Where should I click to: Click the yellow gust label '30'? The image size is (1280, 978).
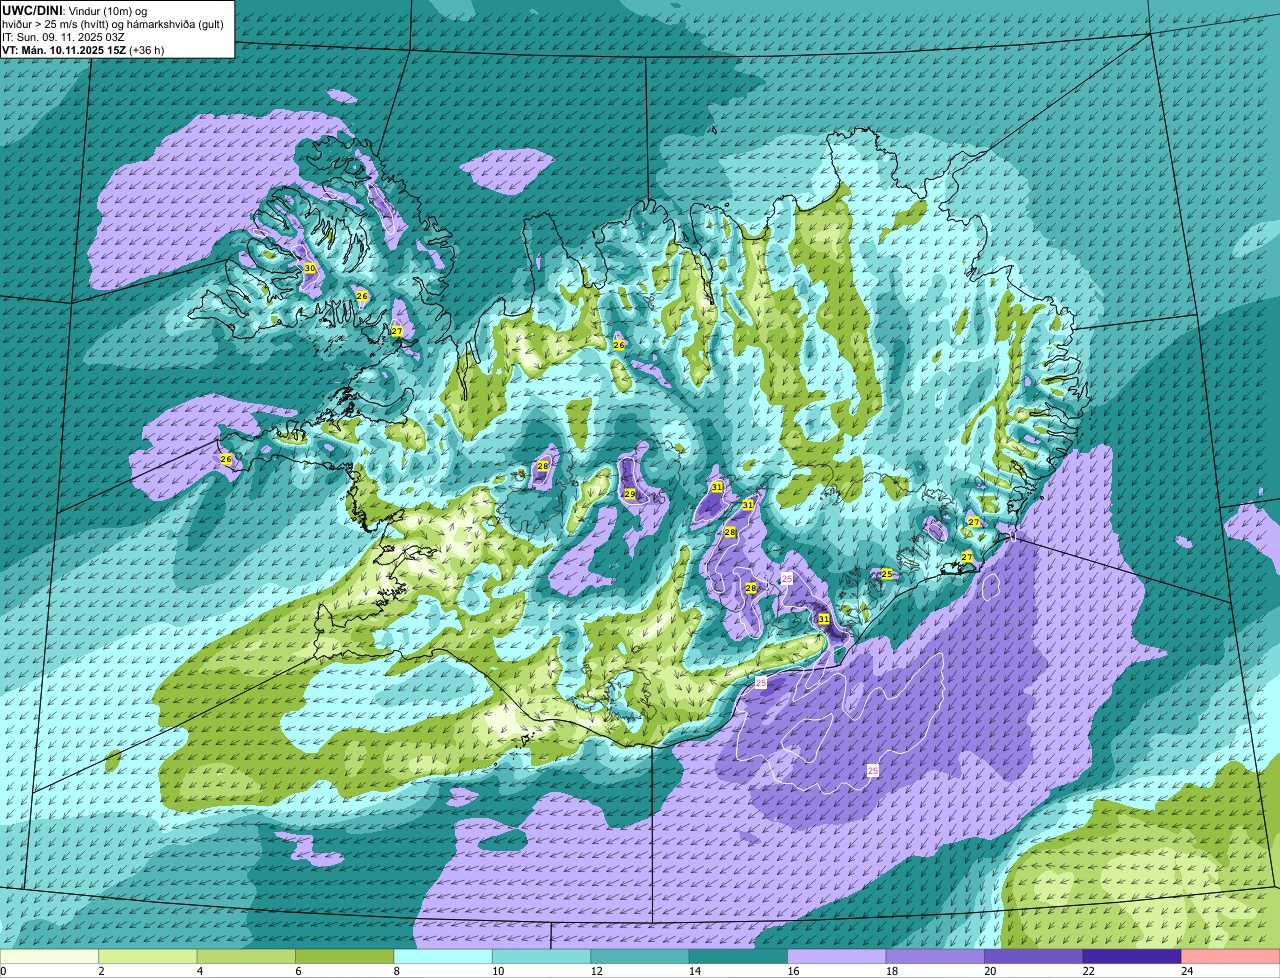310,268
